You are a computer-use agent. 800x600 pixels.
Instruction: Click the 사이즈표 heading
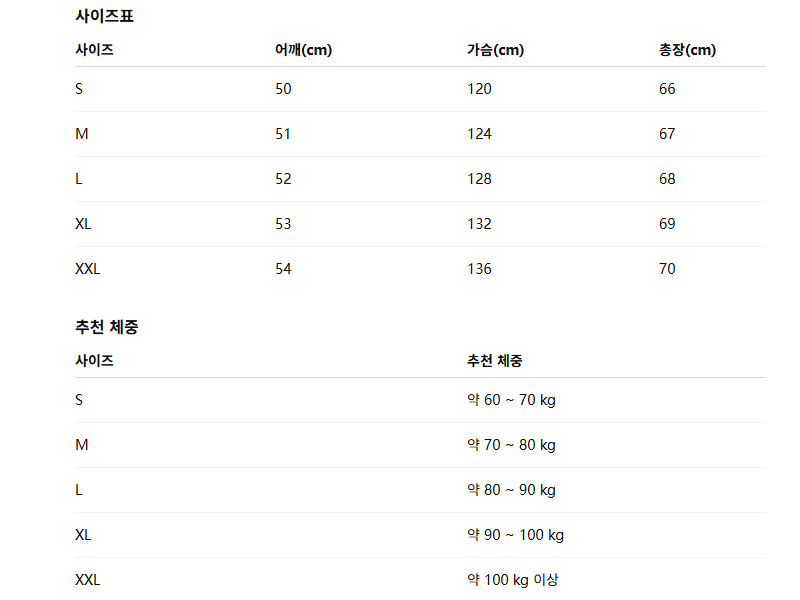coord(104,16)
